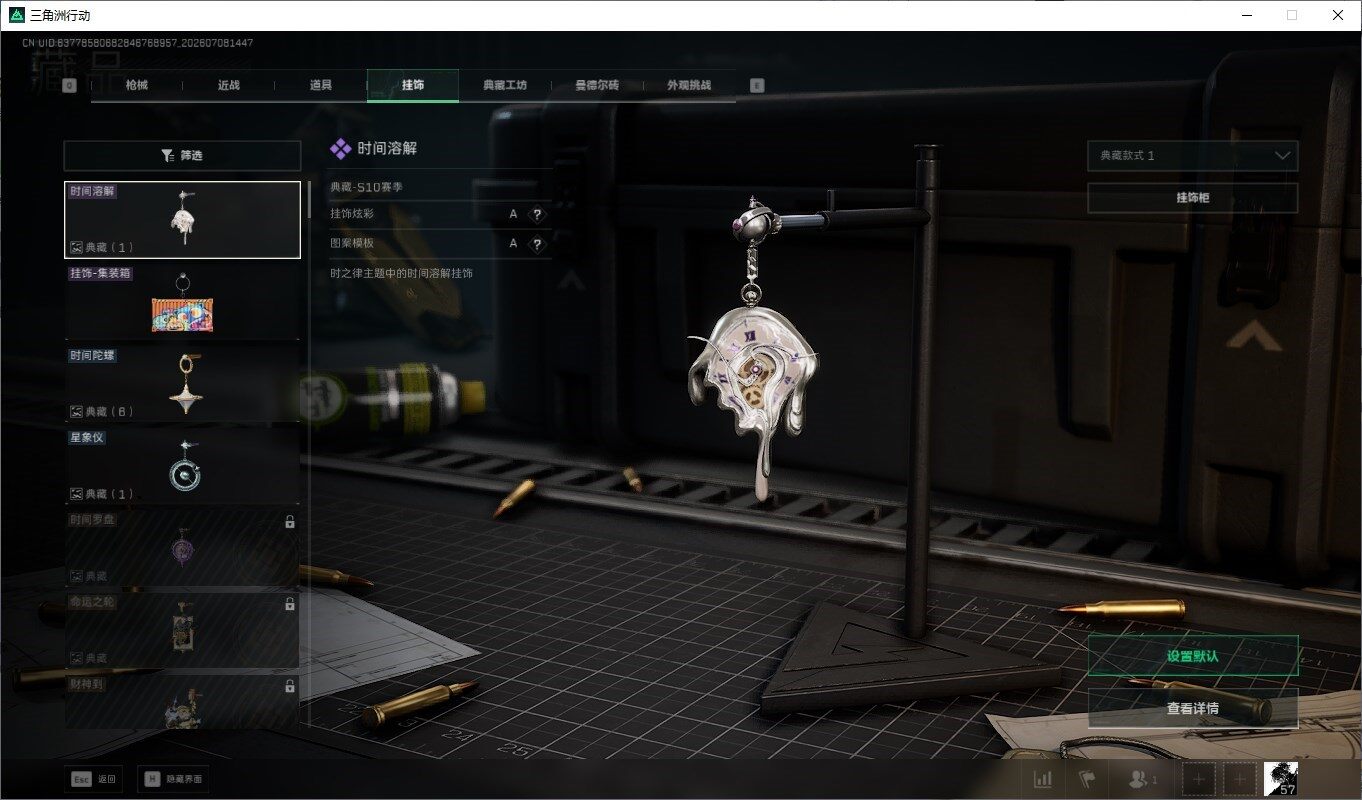The height and width of the screenshot is (800, 1362).
Task: Click the 查看详情 button
Action: pyautogui.click(x=1193, y=708)
